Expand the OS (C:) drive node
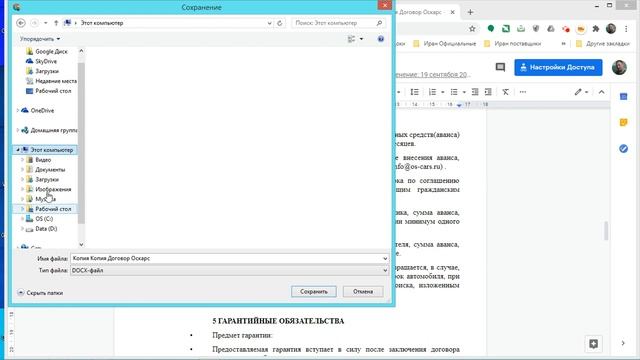Image resolution: width=640 pixels, height=360 pixels. (x=22, y=219)
